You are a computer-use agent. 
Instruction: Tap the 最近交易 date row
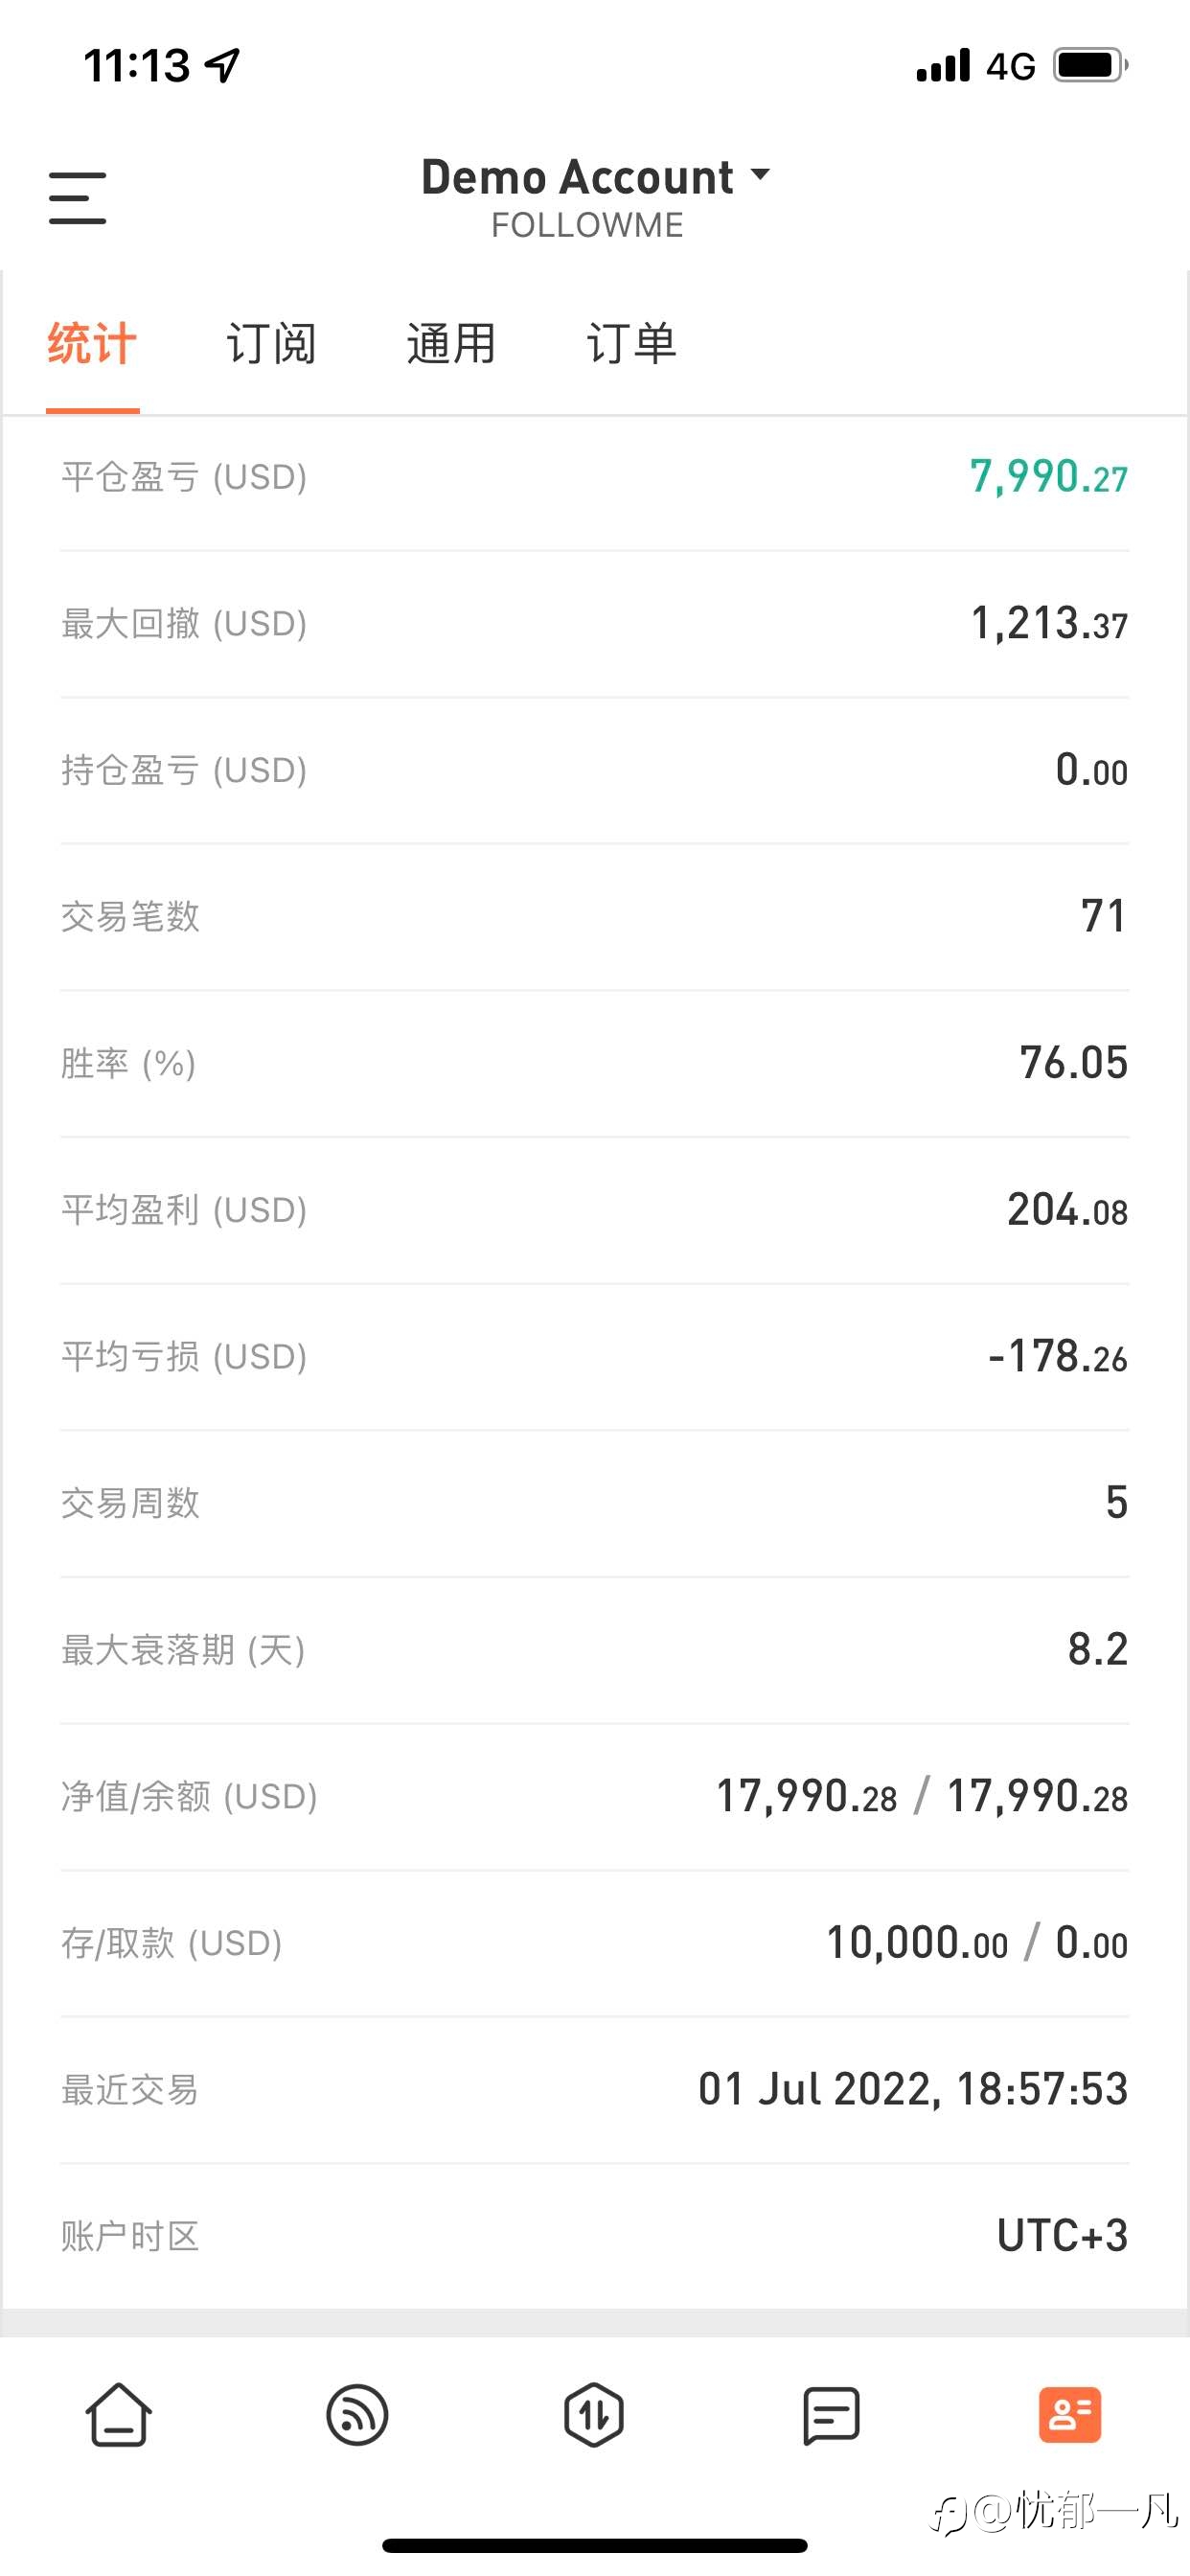click(x=595, y=2090)
